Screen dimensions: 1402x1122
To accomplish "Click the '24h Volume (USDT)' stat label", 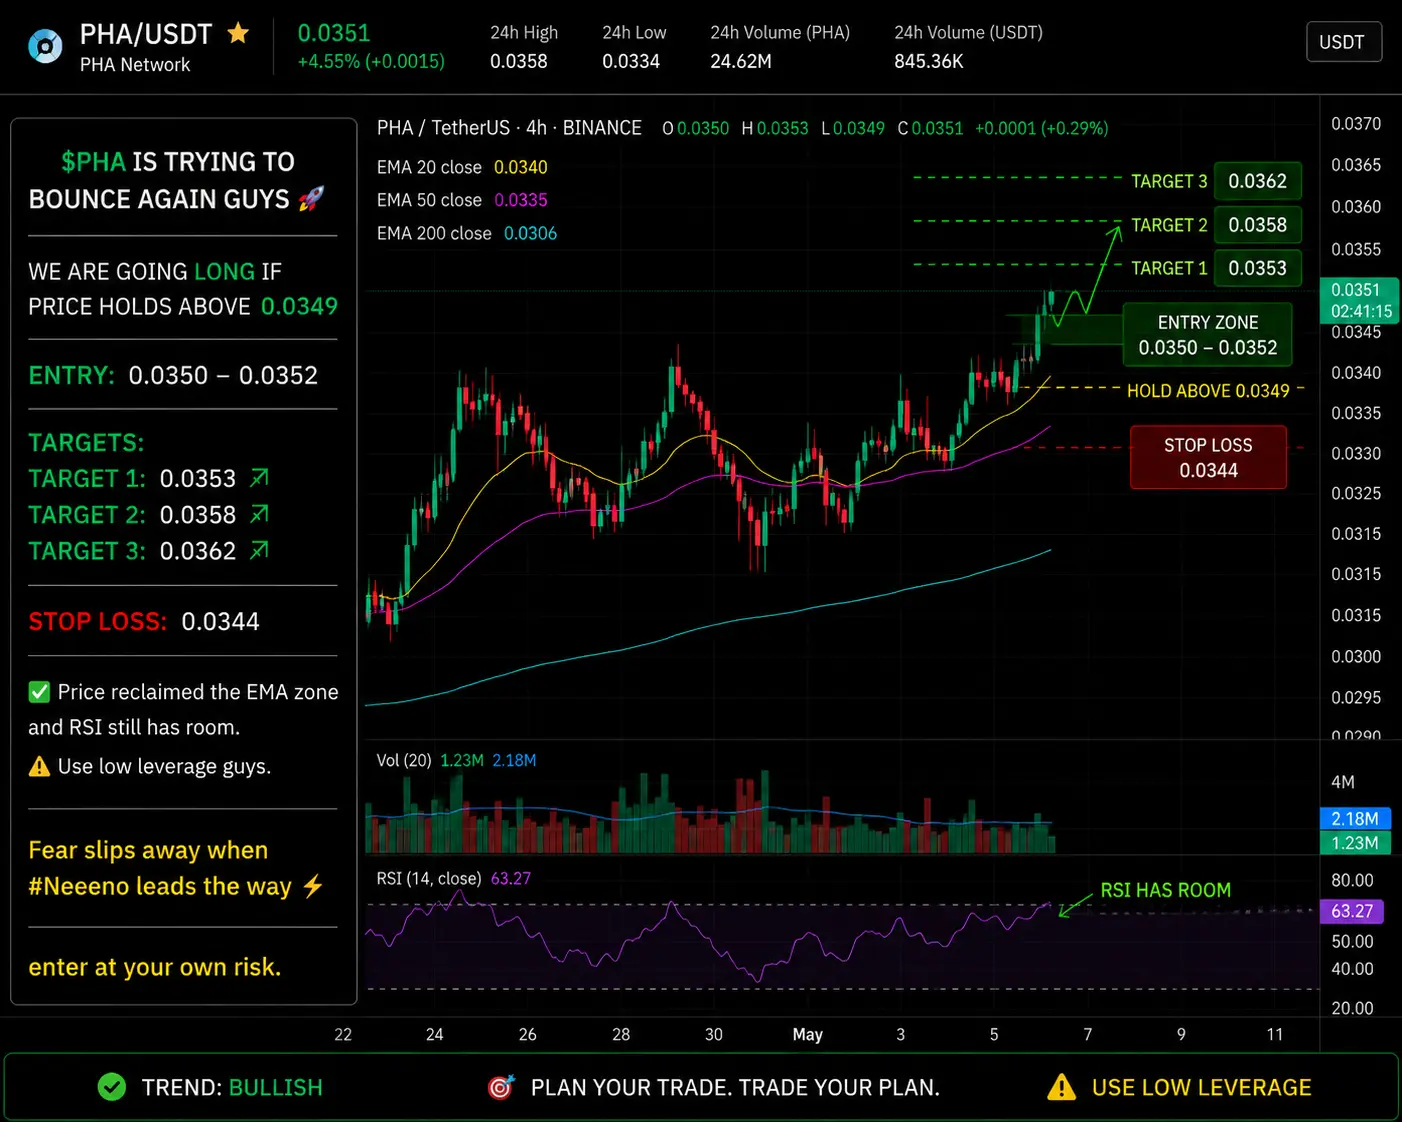I will point(968,32).
